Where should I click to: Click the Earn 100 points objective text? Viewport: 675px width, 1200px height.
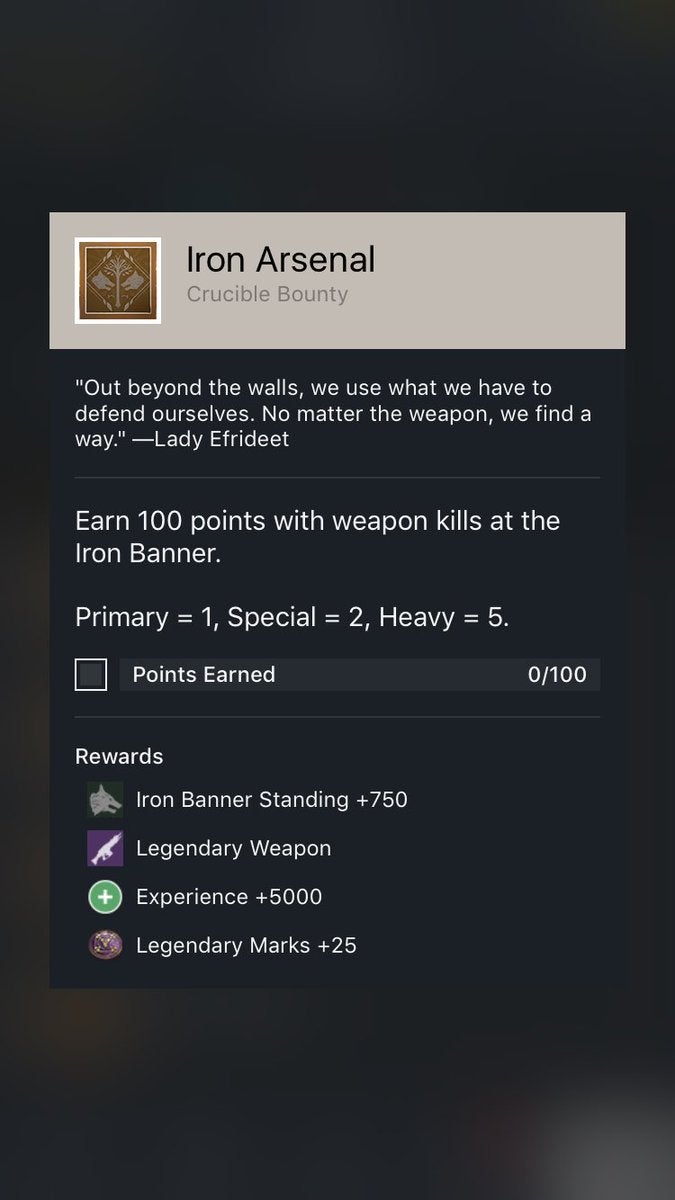point(317,537)
